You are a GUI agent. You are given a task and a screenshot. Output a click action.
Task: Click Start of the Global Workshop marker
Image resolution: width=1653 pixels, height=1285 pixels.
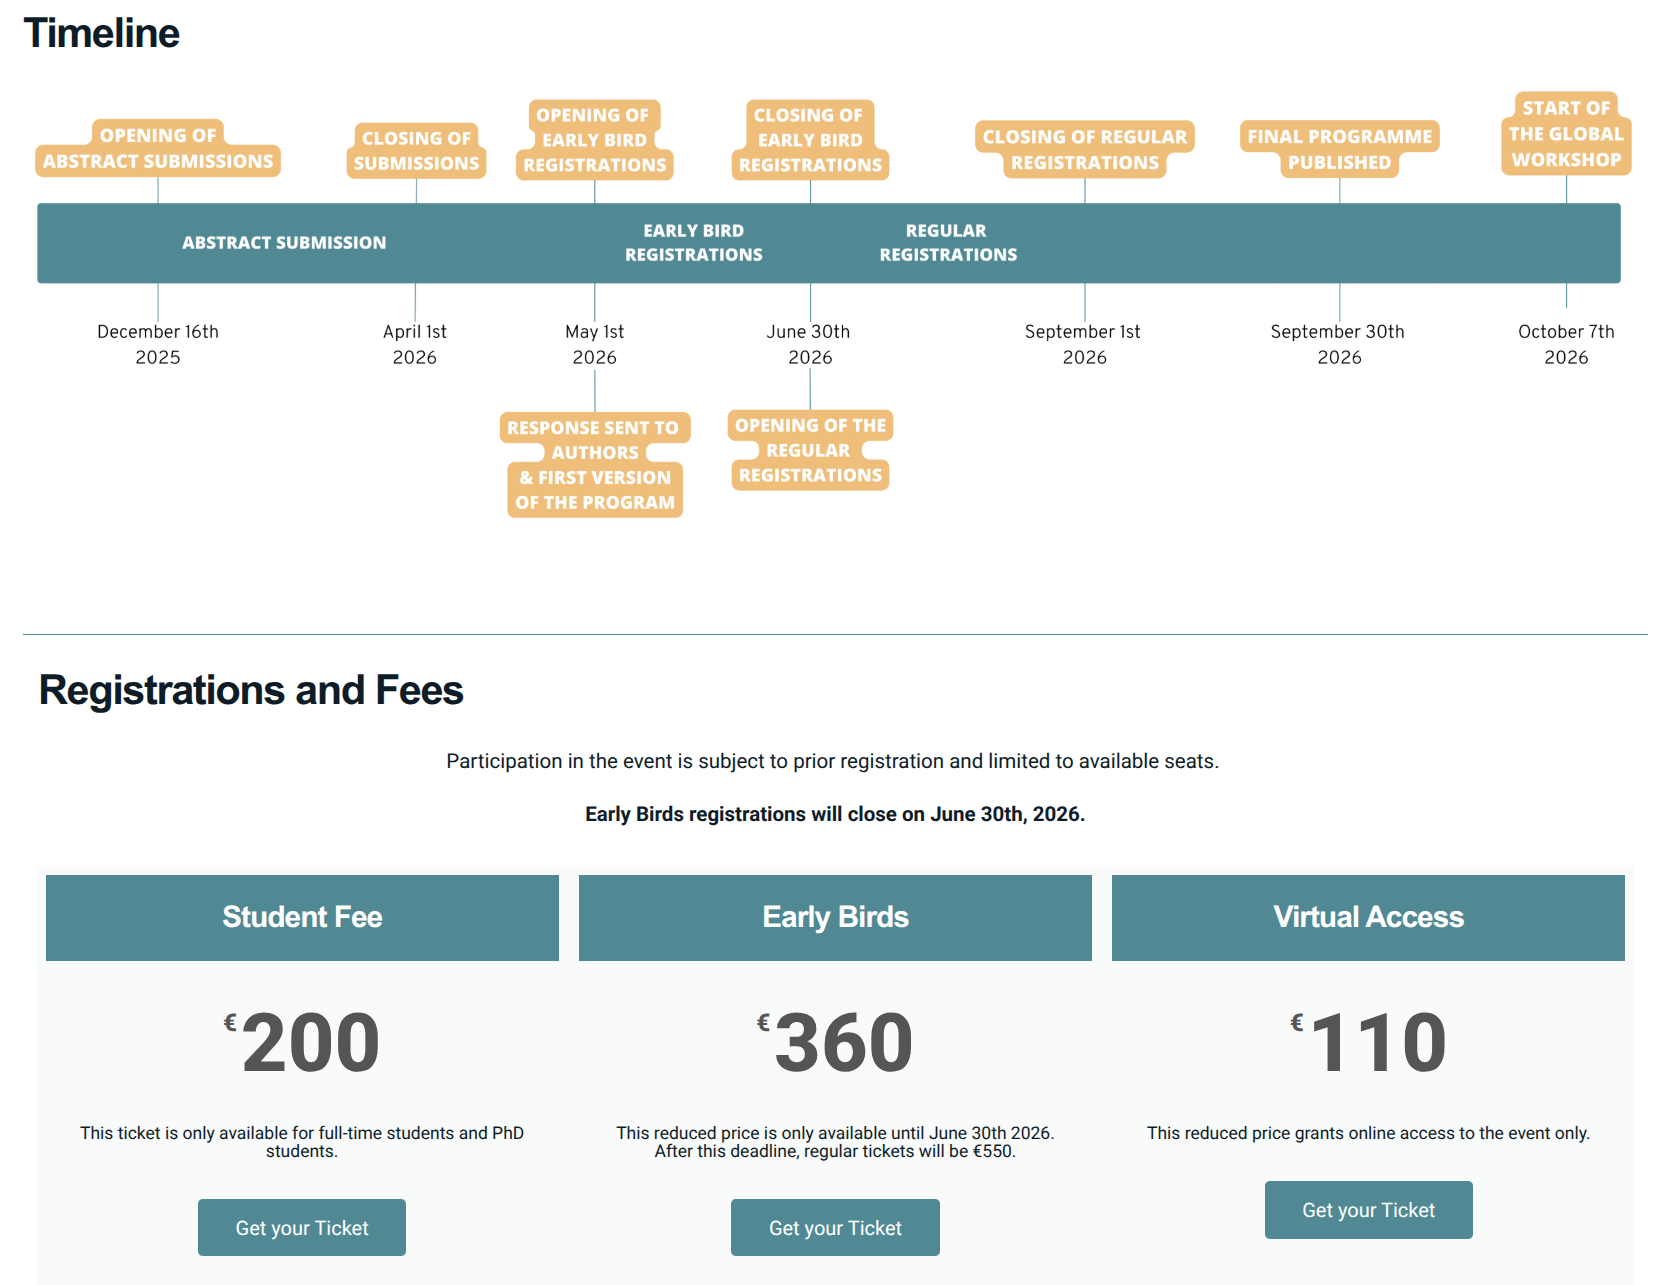(1566, 133)
